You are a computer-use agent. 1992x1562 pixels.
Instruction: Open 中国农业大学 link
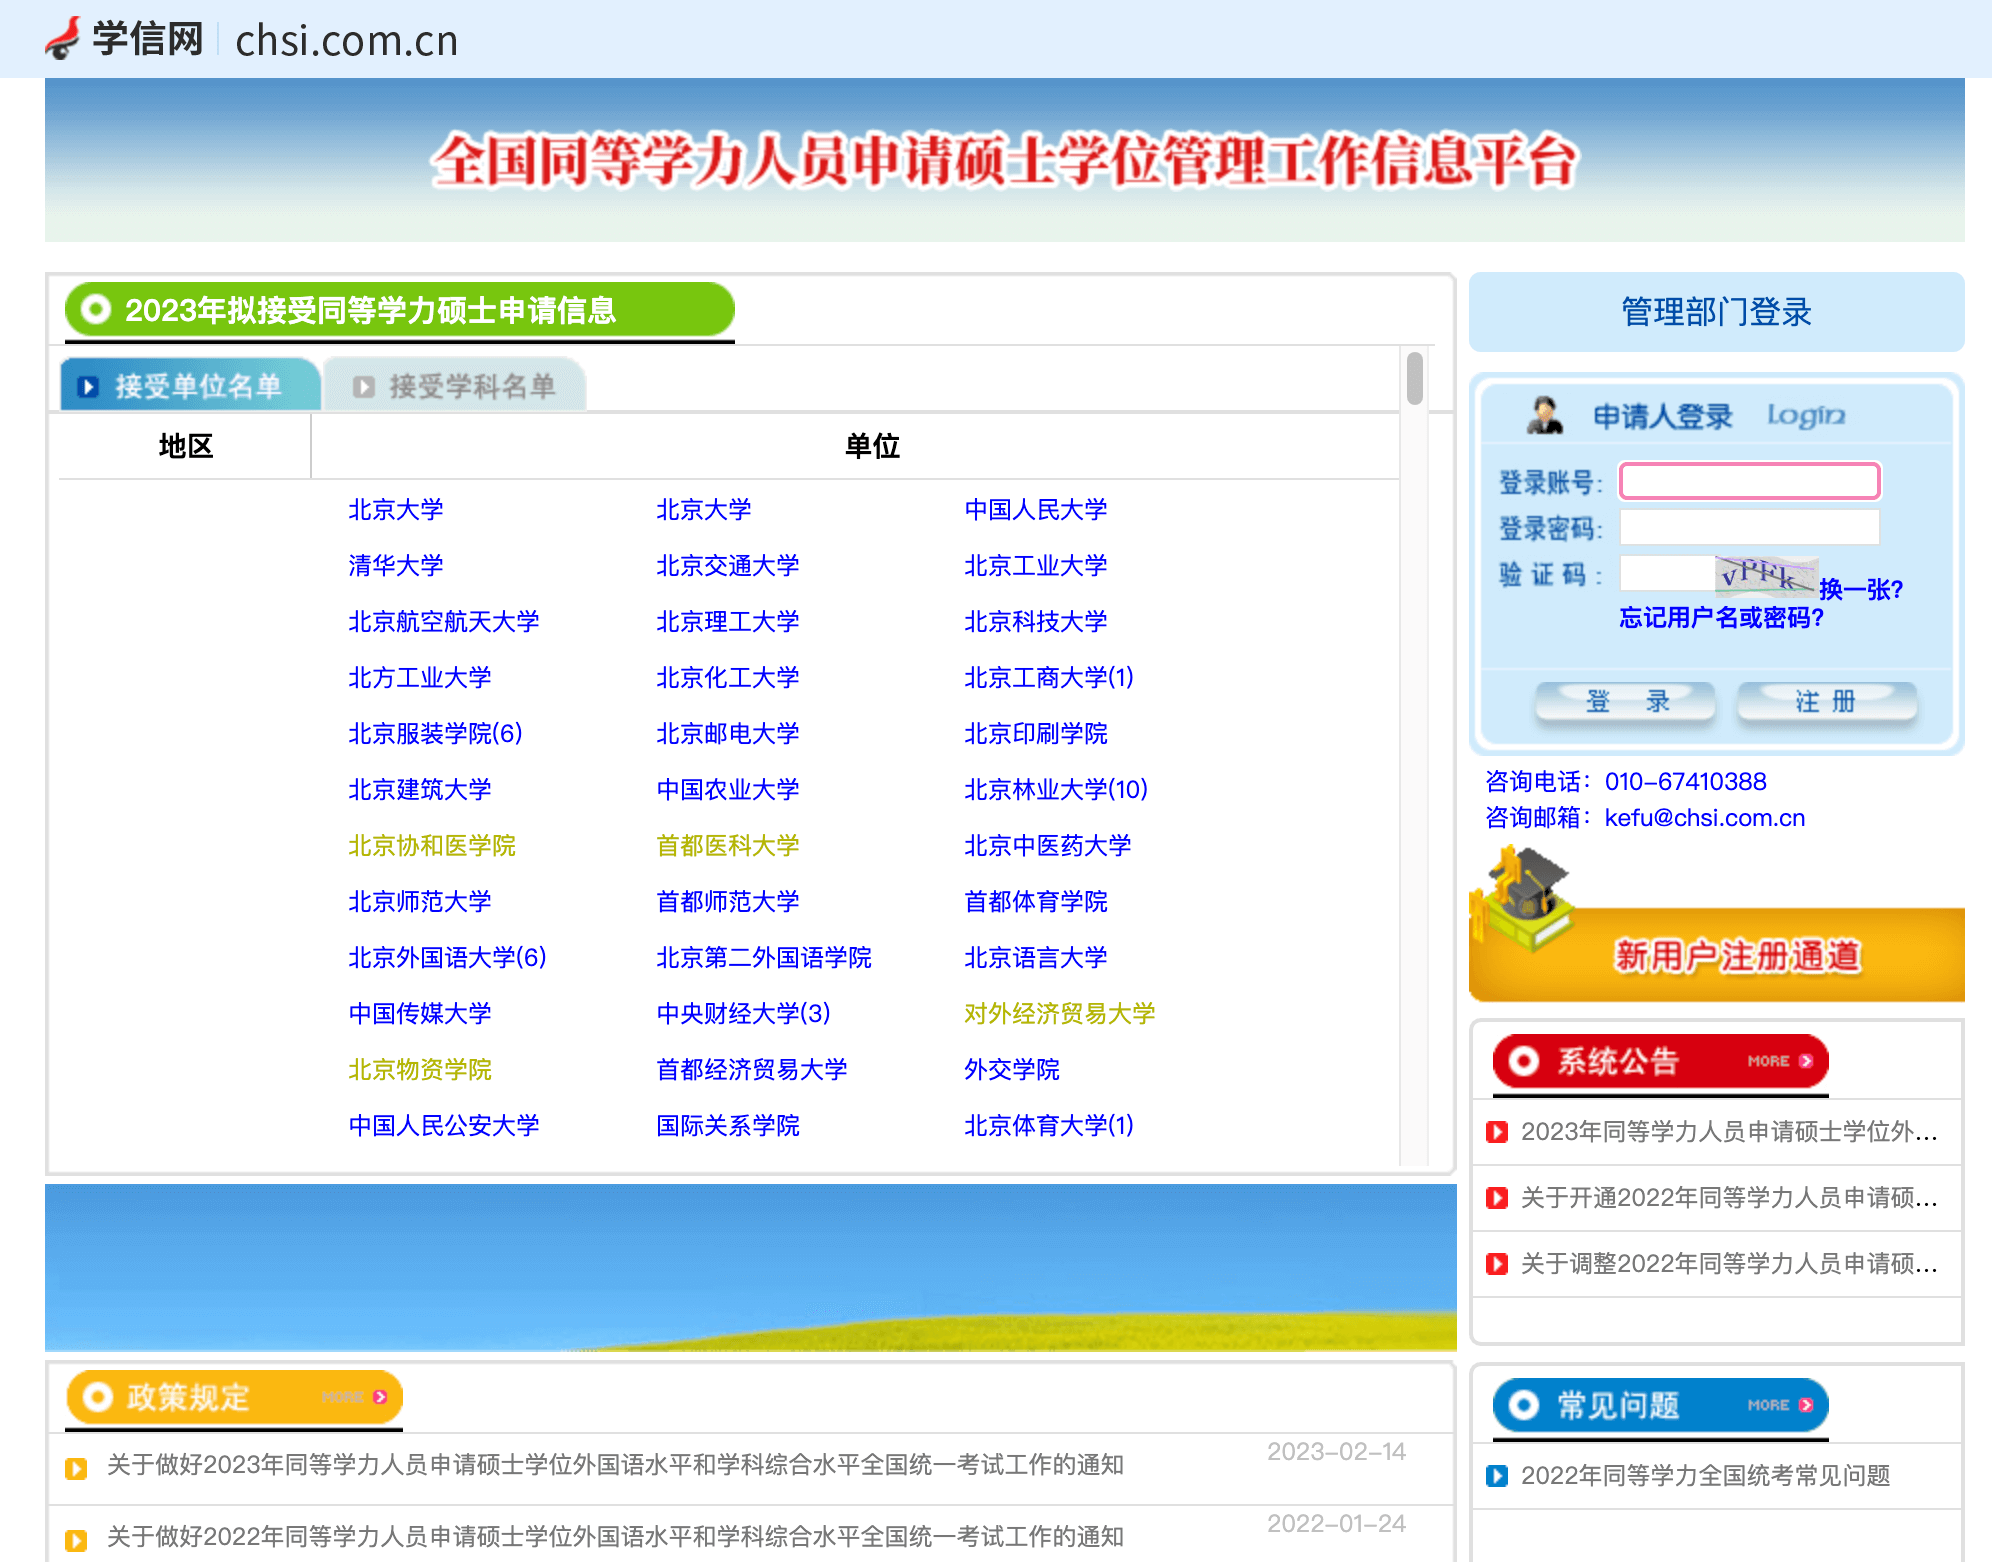pyautogui.click(x=728, y=790)
